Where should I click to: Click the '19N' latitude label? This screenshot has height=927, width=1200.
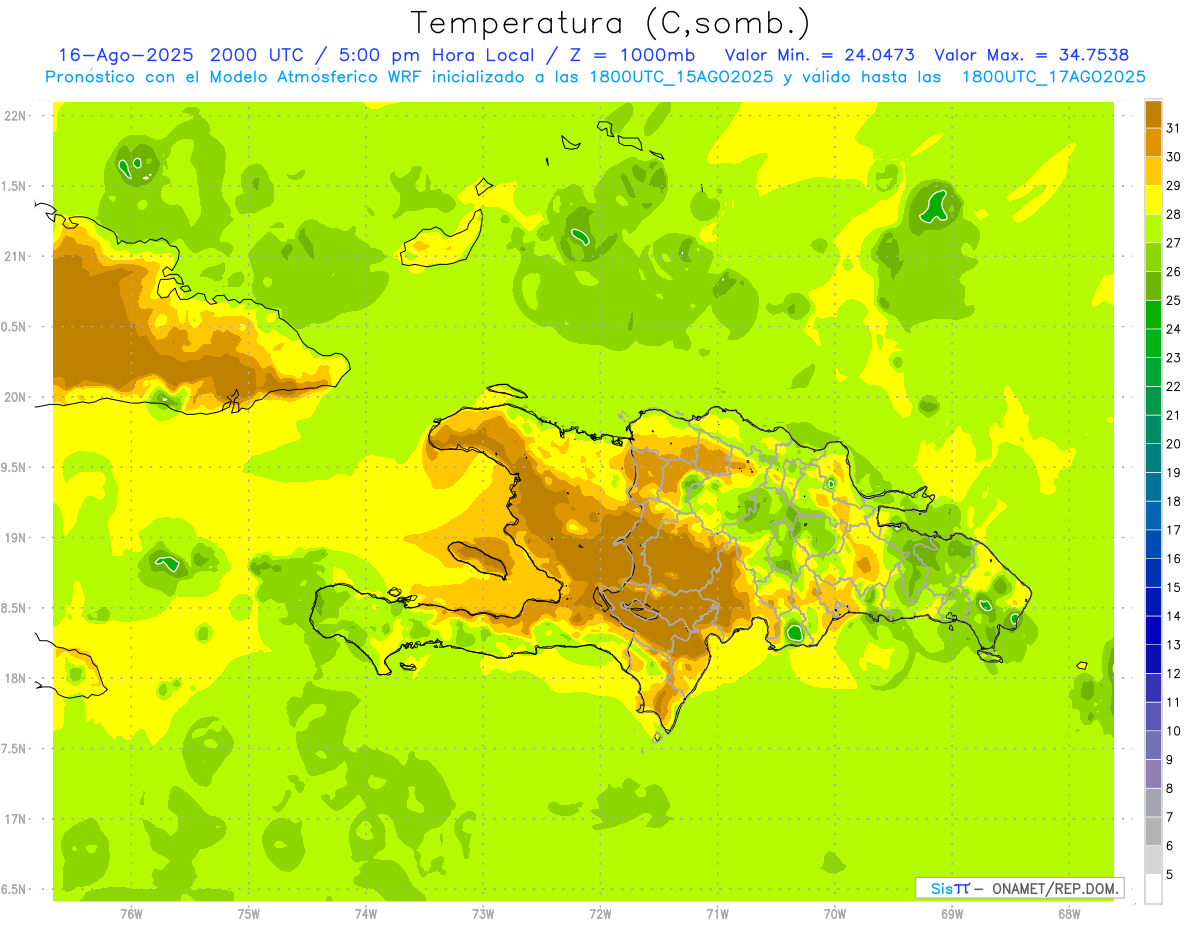pos(15,538)
